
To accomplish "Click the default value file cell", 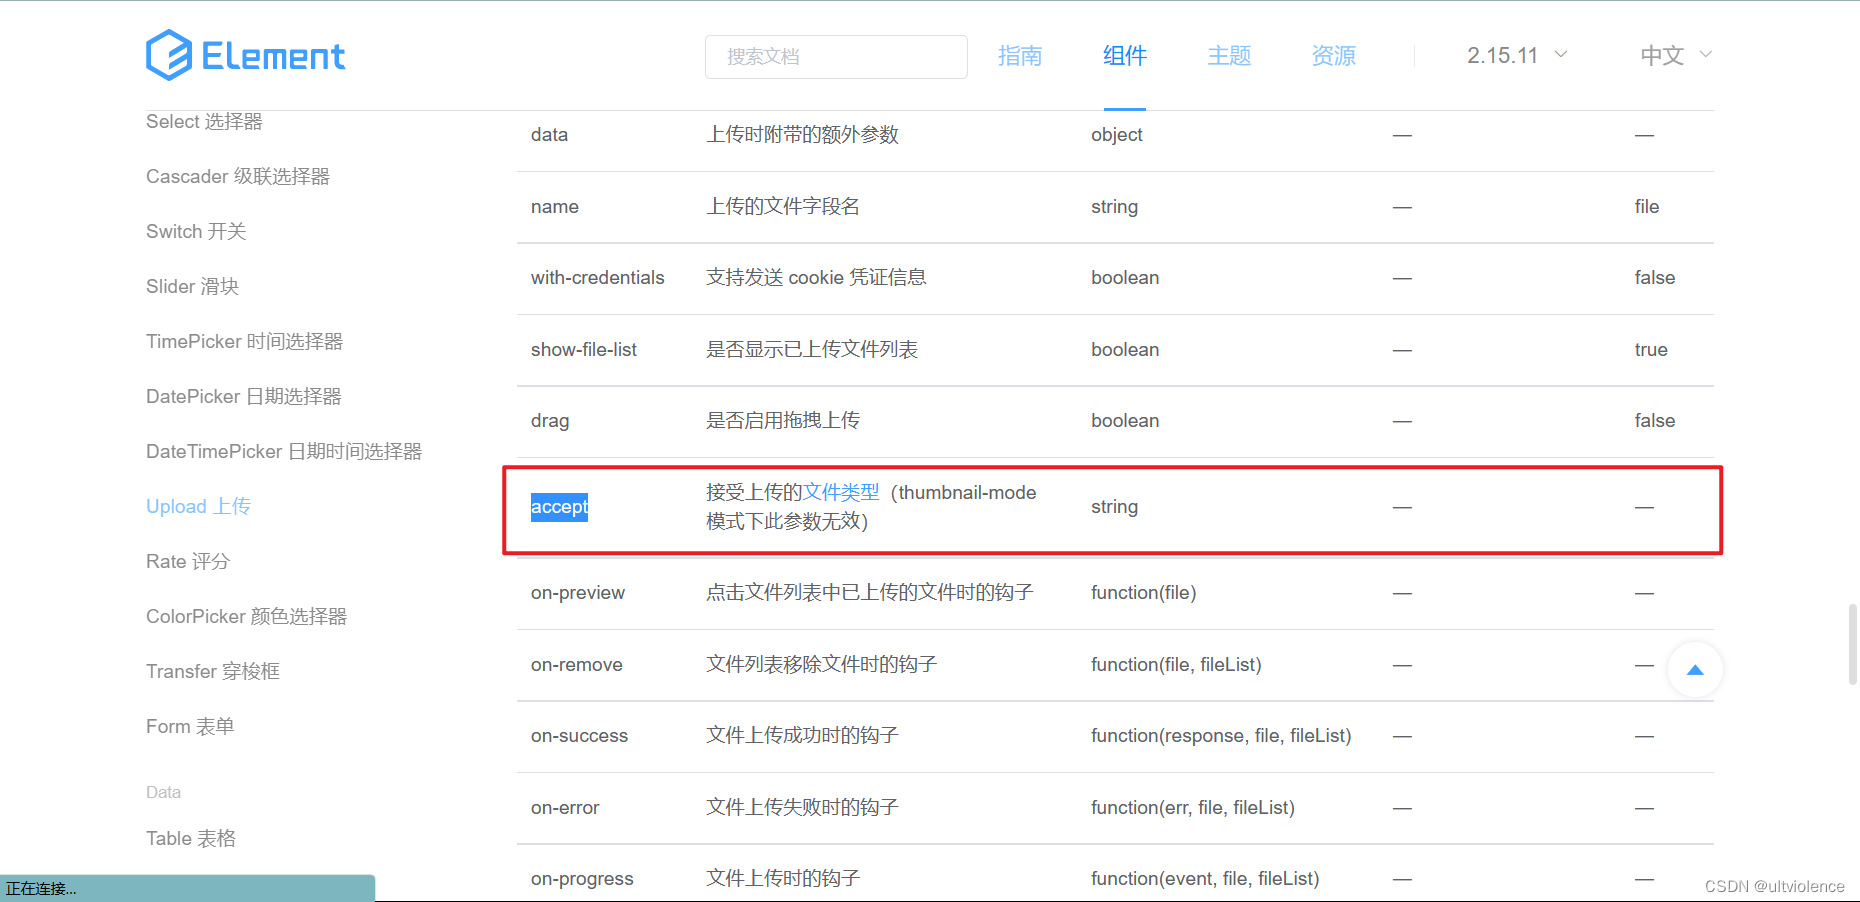I will (x=1647, y=207).
